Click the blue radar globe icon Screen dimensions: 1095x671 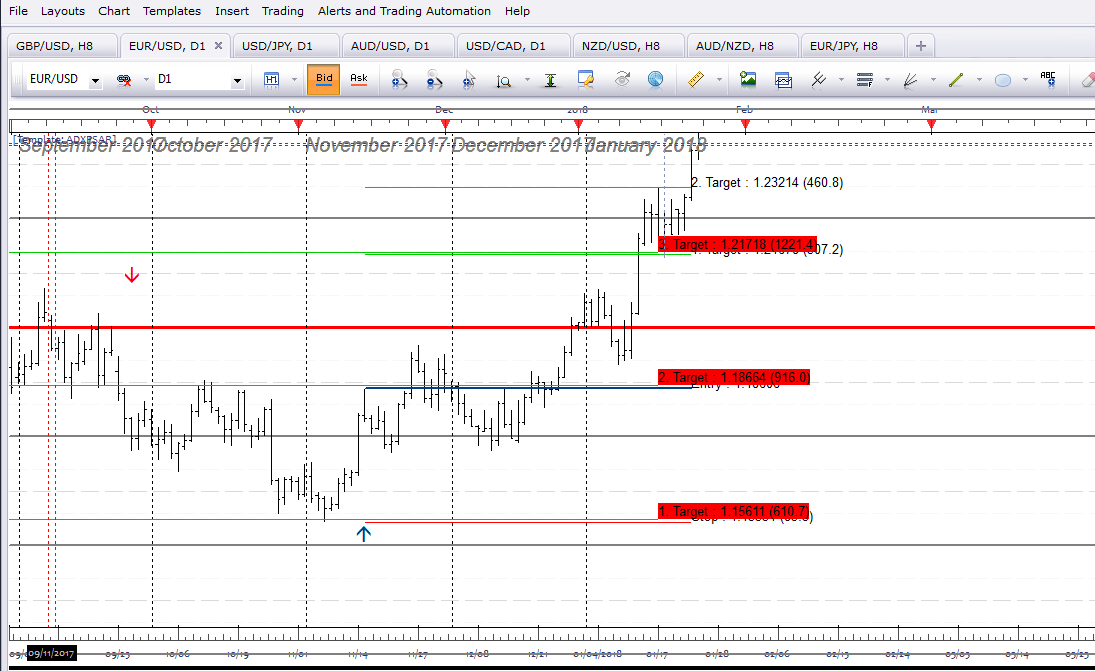click(655, 80)
